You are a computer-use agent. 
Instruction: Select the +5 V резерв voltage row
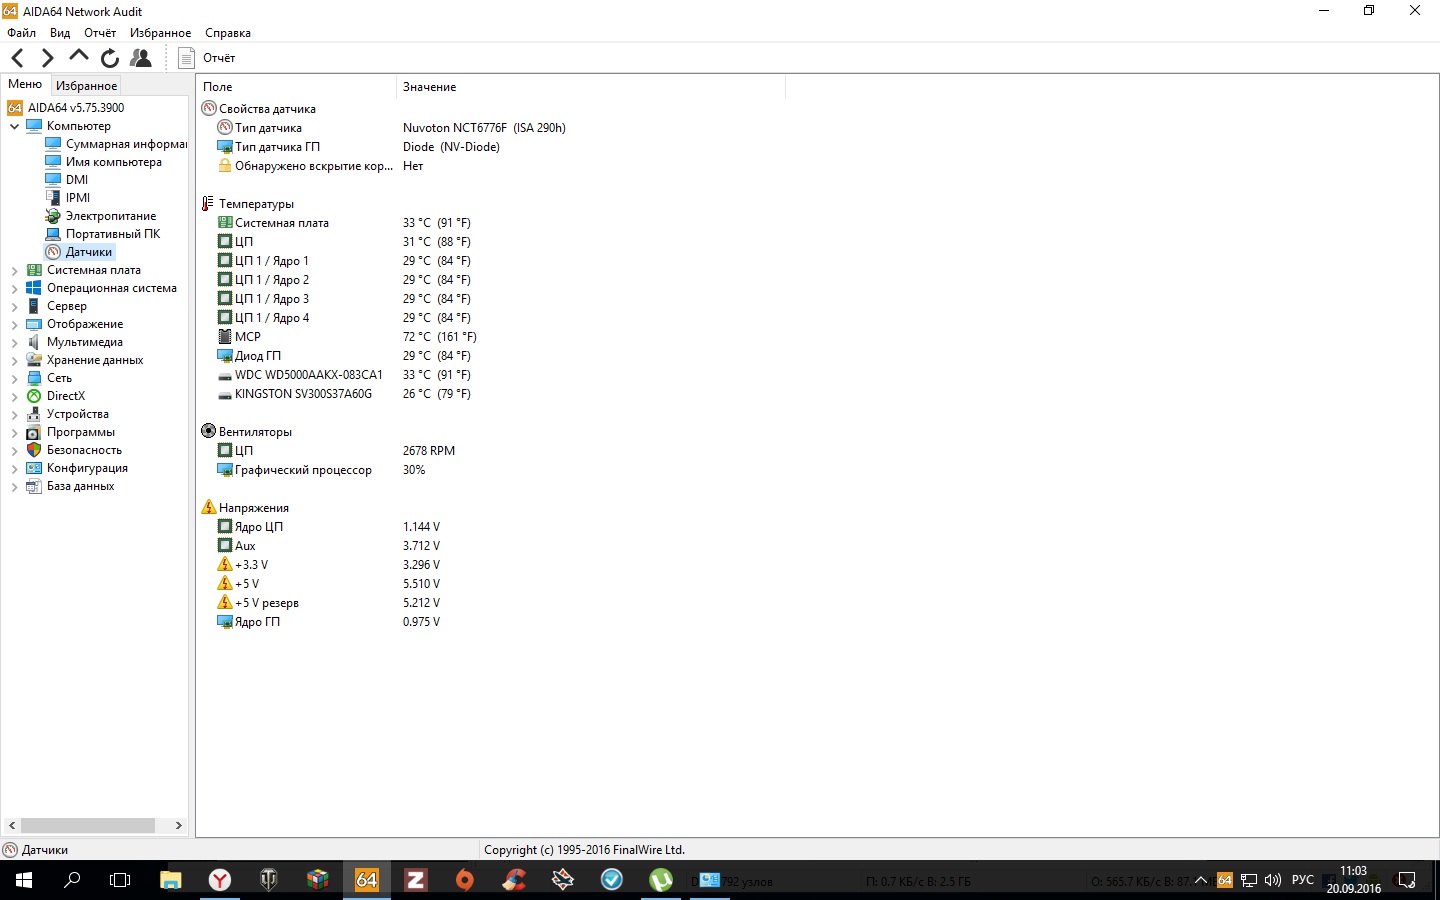click(266, 603)
